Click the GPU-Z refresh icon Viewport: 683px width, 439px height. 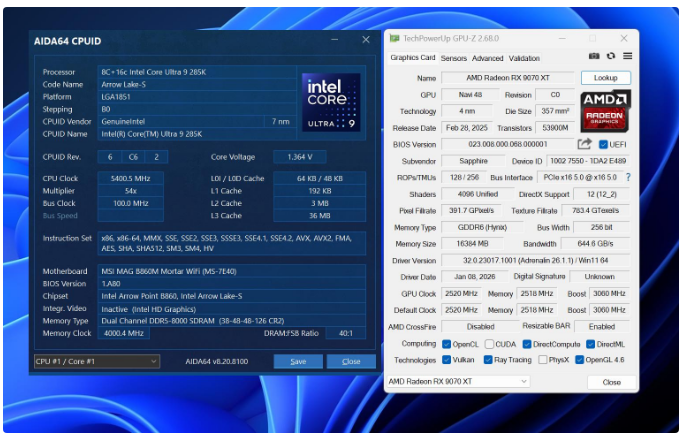[x=611, y=57]
